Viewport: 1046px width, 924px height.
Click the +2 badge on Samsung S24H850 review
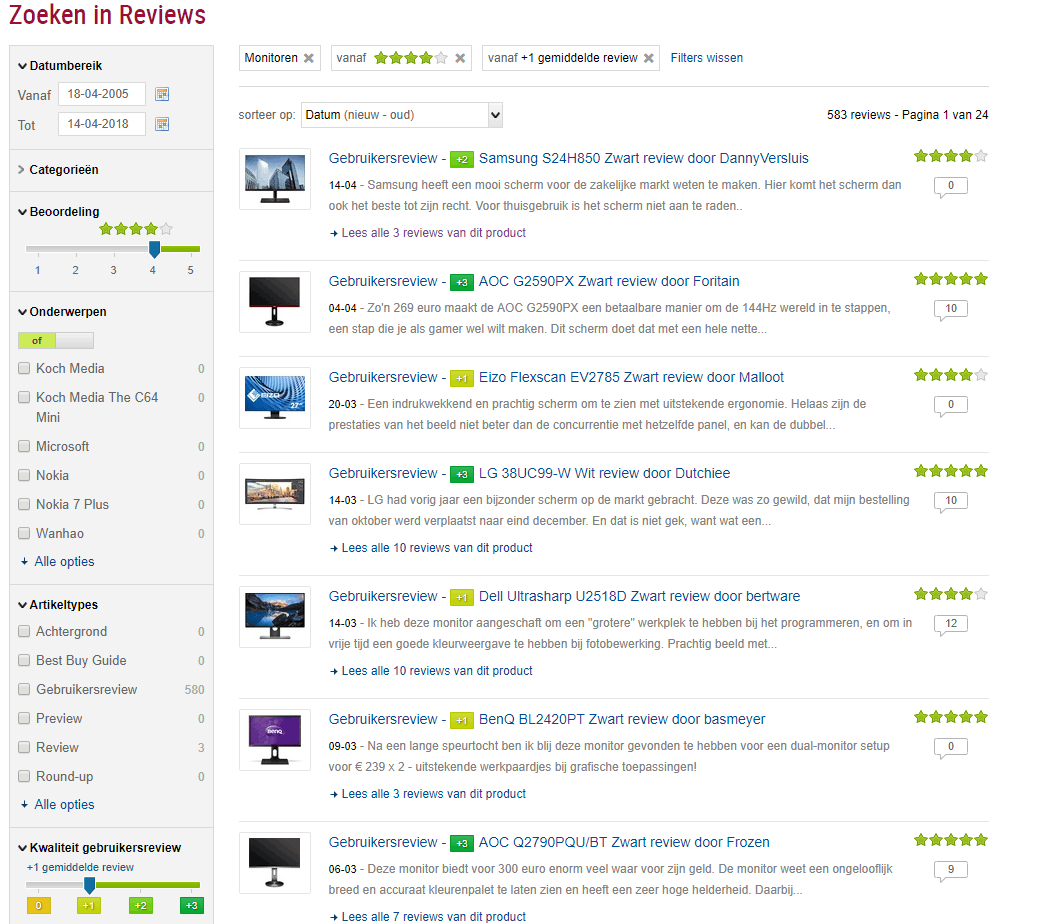click(x=462, y=159)
